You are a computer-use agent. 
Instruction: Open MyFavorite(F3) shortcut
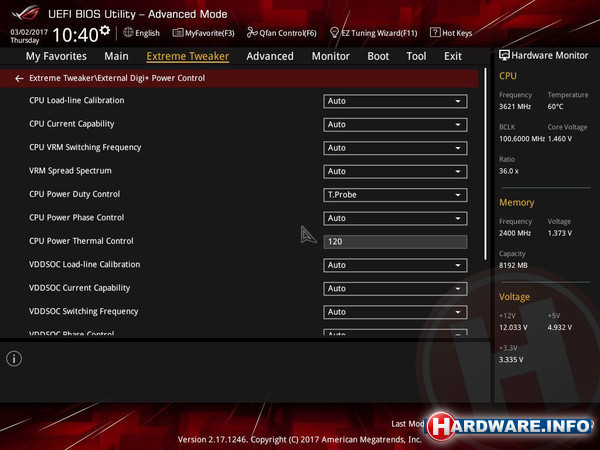209,33
